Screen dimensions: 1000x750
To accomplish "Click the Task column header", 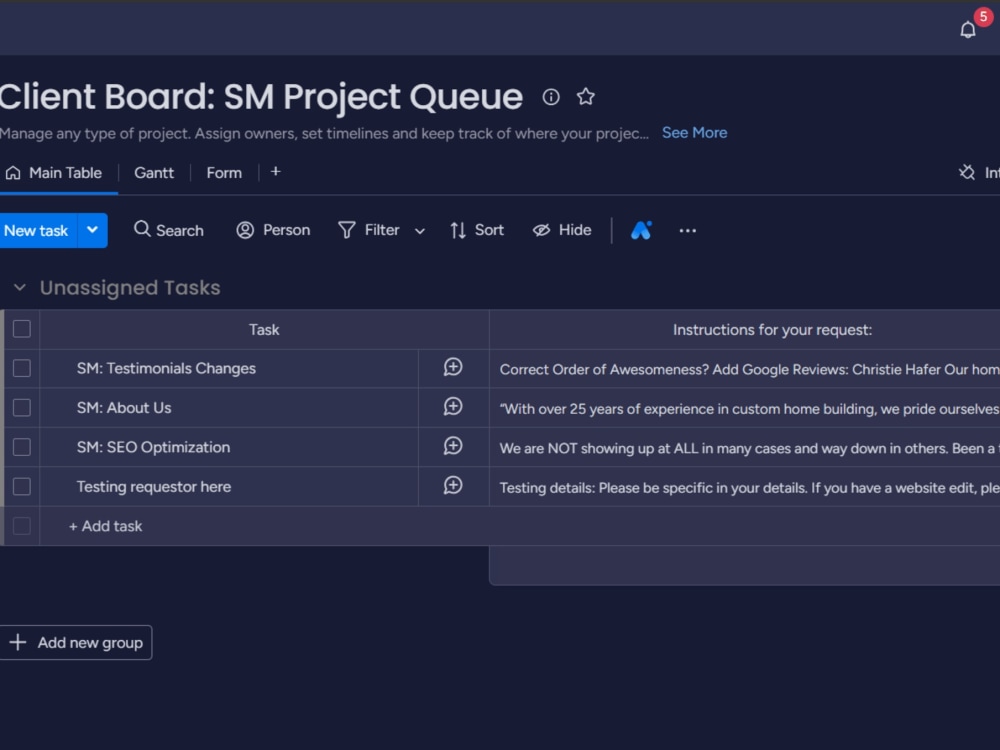I will (264, 330).
